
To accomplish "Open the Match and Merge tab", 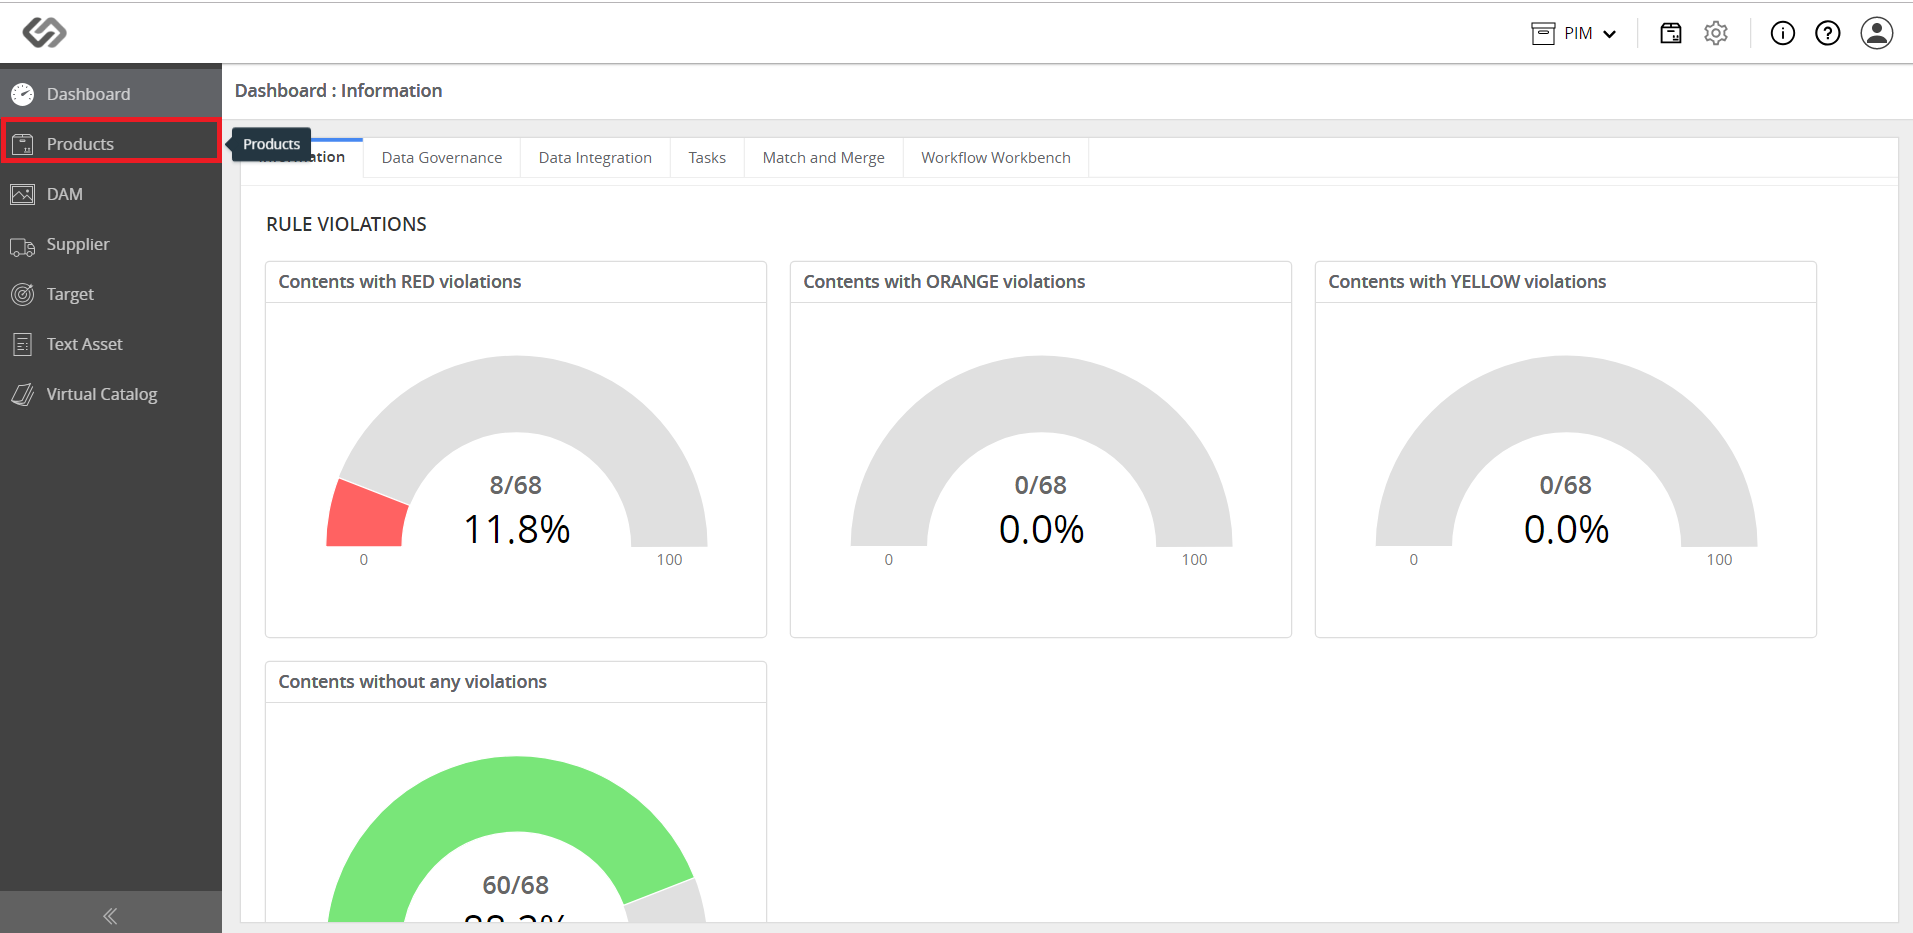I will click(824, 158).
